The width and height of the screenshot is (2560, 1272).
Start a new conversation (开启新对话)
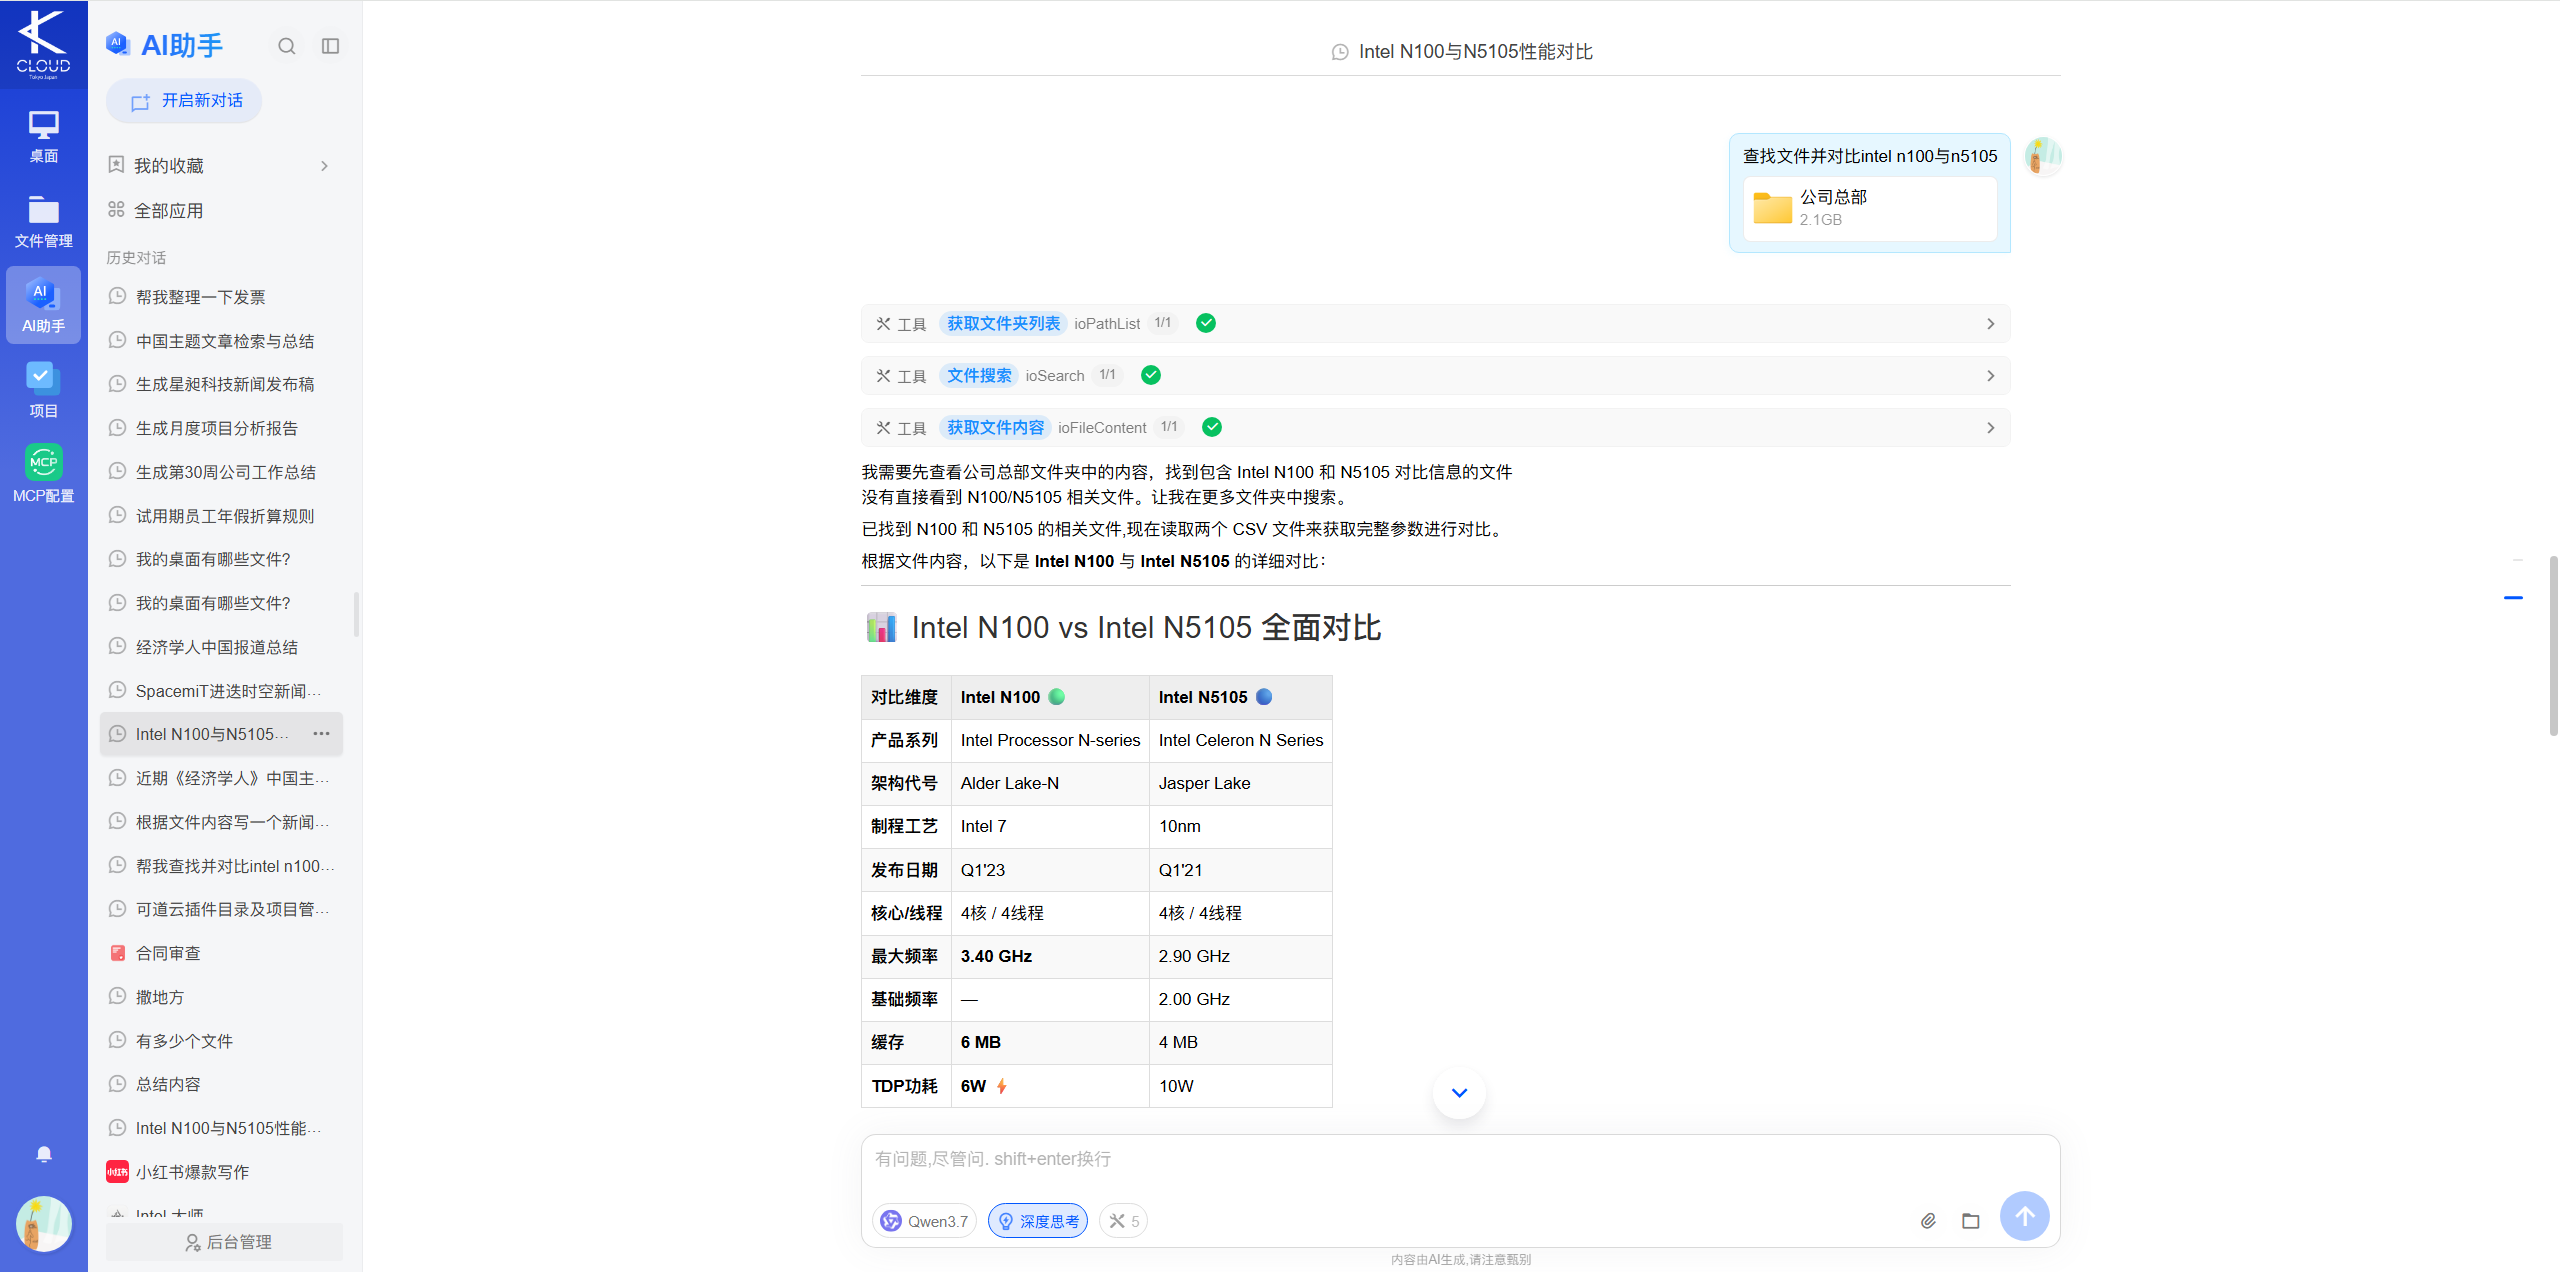tap(184, 101)
